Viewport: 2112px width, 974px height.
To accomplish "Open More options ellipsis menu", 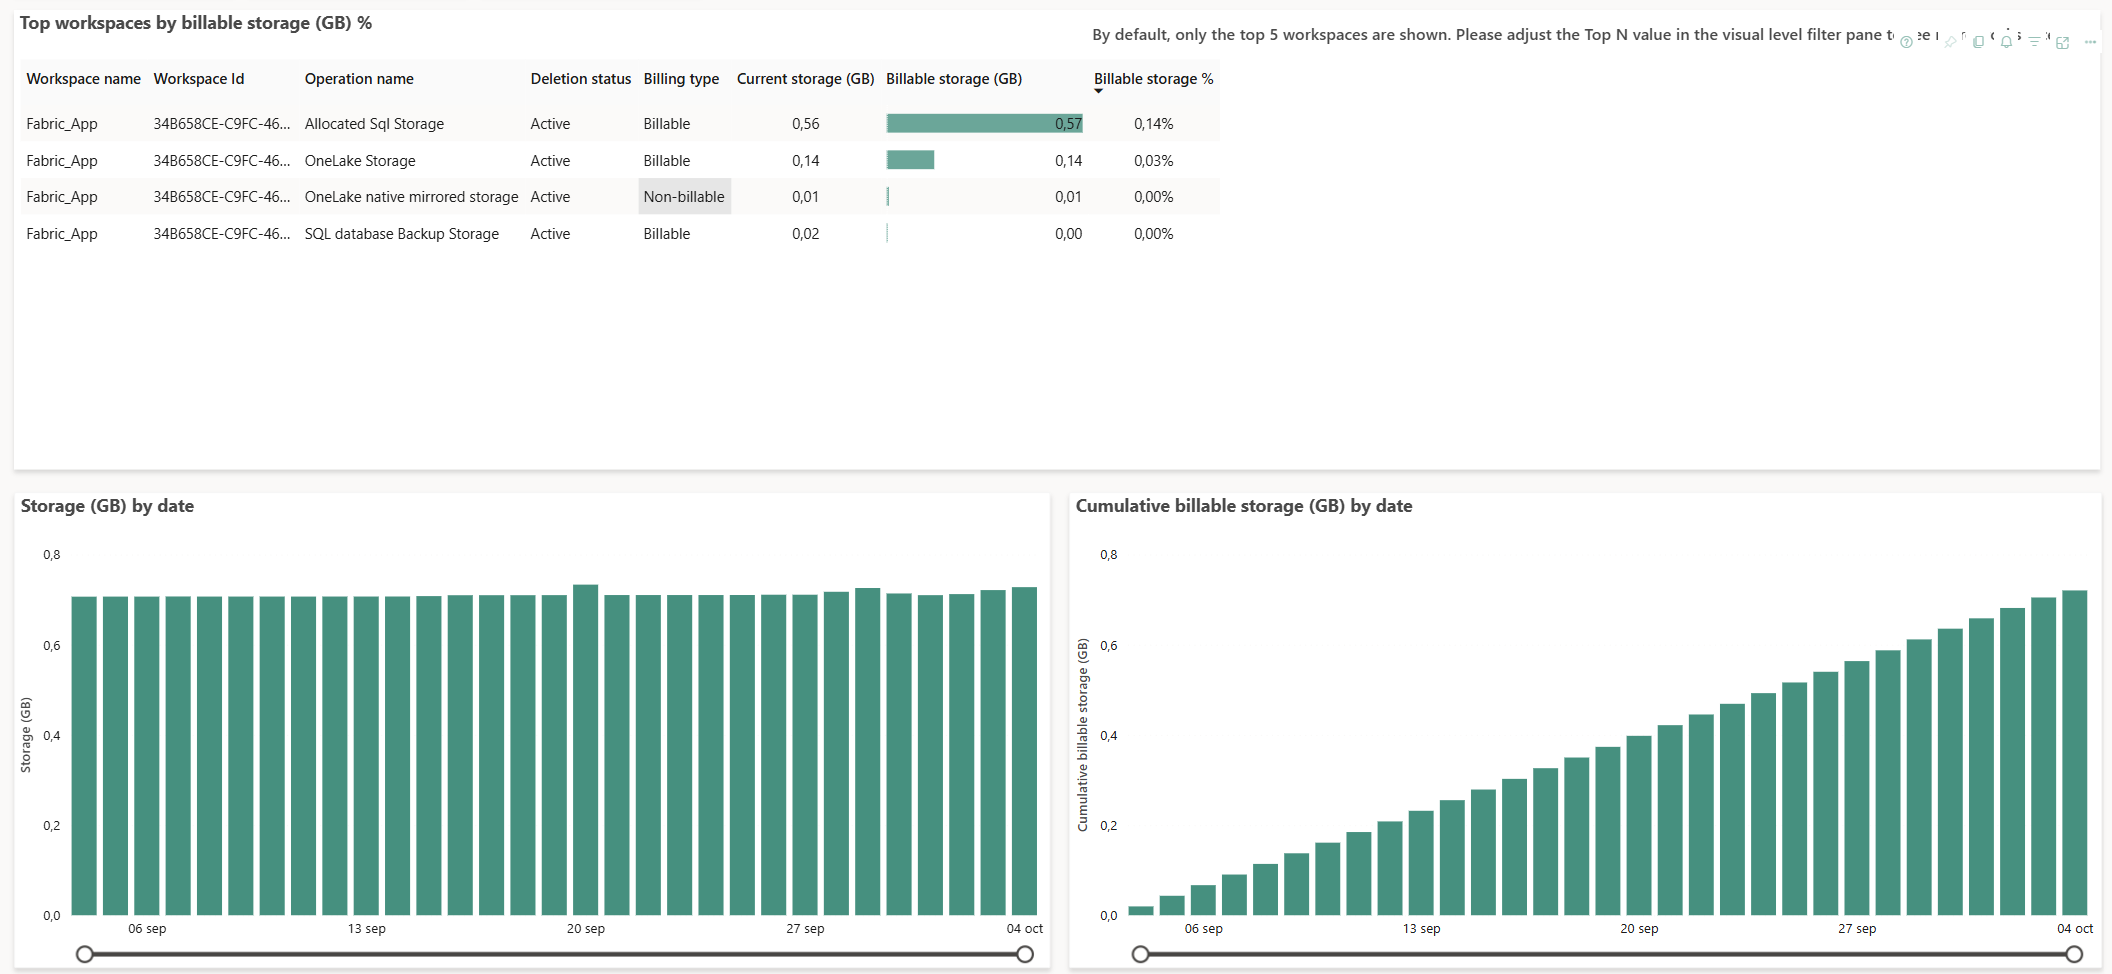I will click(x=2090, y=42).
